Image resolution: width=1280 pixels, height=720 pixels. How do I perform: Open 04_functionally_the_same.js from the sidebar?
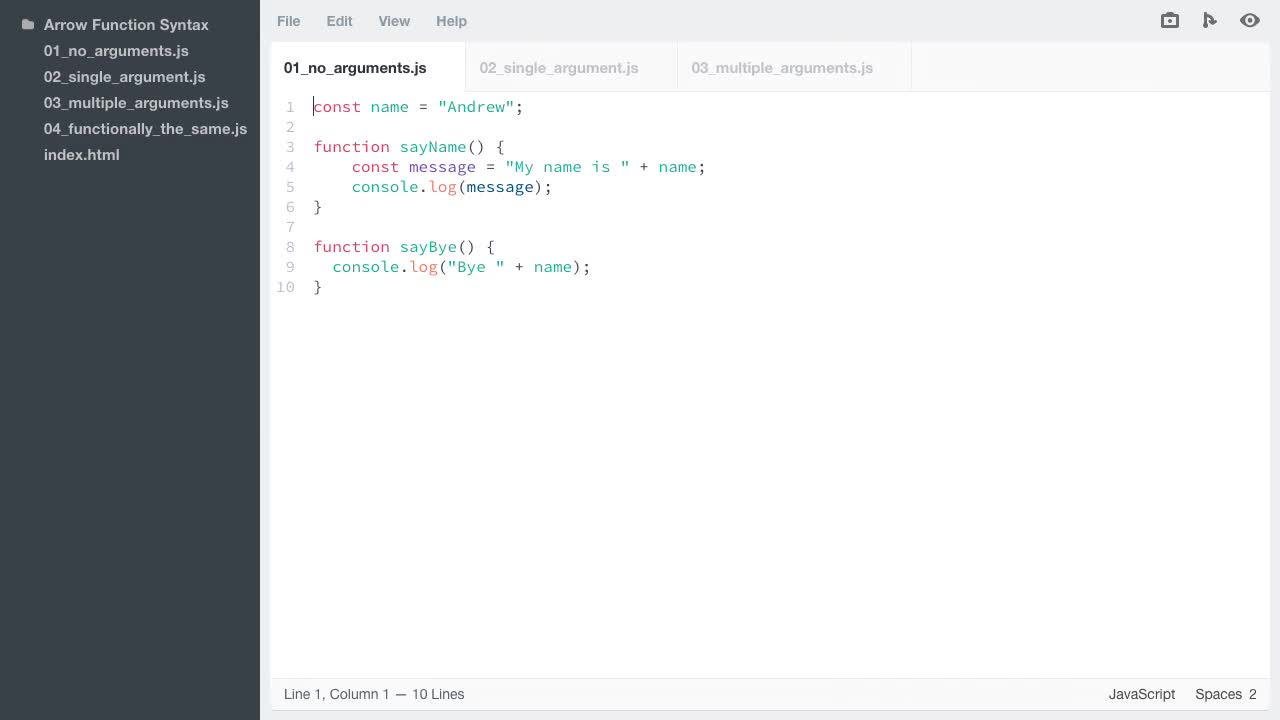click(145, 128)
